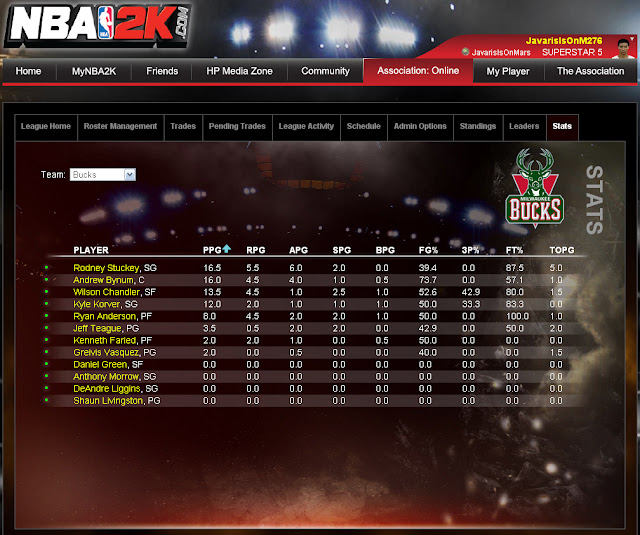Open the Community menu
Screen dimensions: 640x535
click(x=325, y=71)
